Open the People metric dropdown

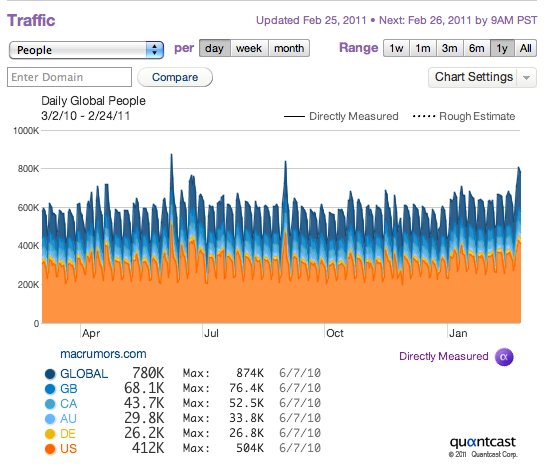click(86, 50)
